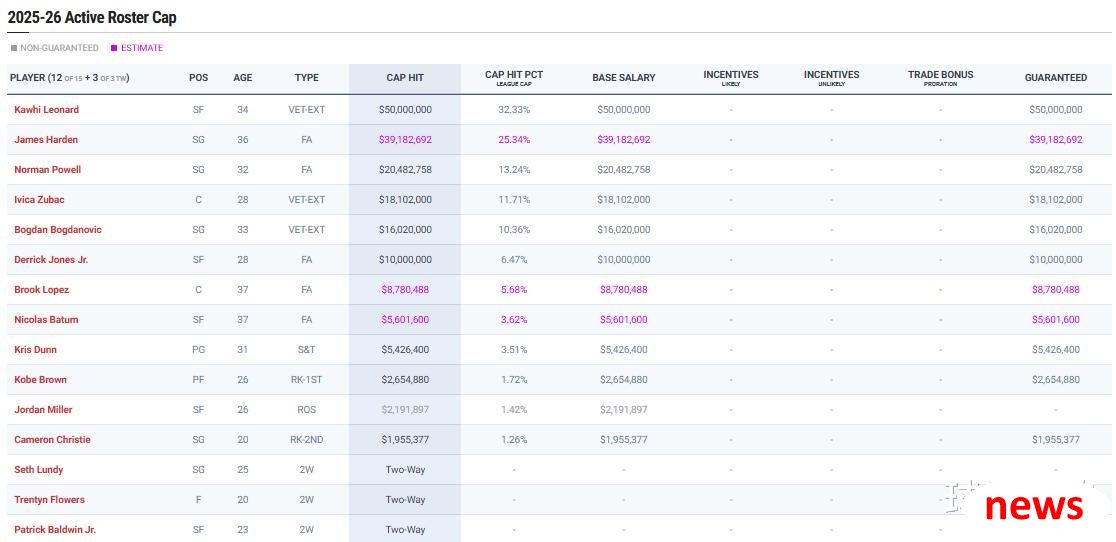
Task: Sort table by TYPE column
Action: (x=307, y=78)
